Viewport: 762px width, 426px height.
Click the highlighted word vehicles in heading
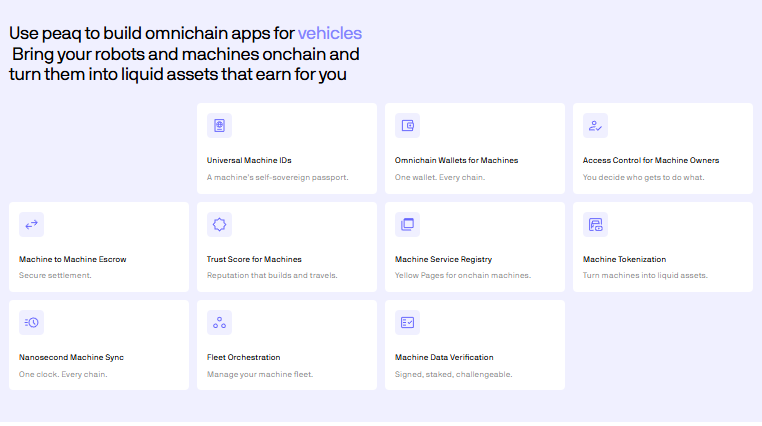[329, 33]
